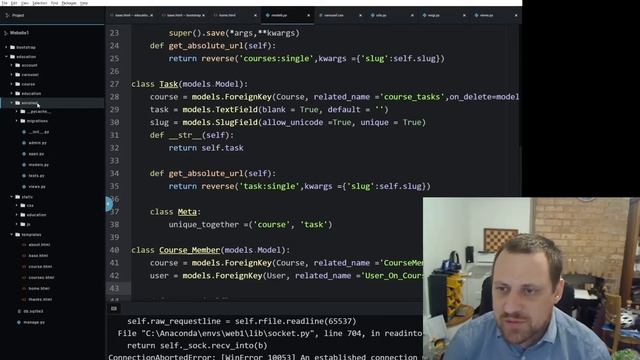Collapse the templates folder arrow

pyautogui.click(x=11, y=235)
